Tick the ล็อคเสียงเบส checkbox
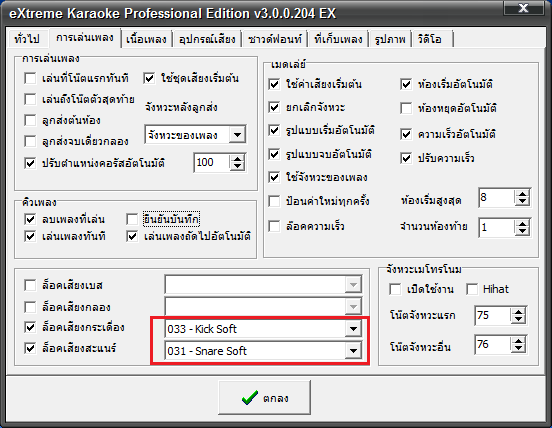The height and width of the screenshot is (428, 552). (30, 285)
